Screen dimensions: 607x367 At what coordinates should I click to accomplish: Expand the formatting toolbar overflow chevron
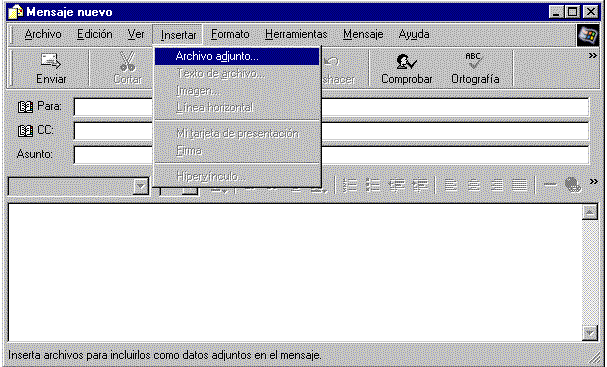coord(593,181)
